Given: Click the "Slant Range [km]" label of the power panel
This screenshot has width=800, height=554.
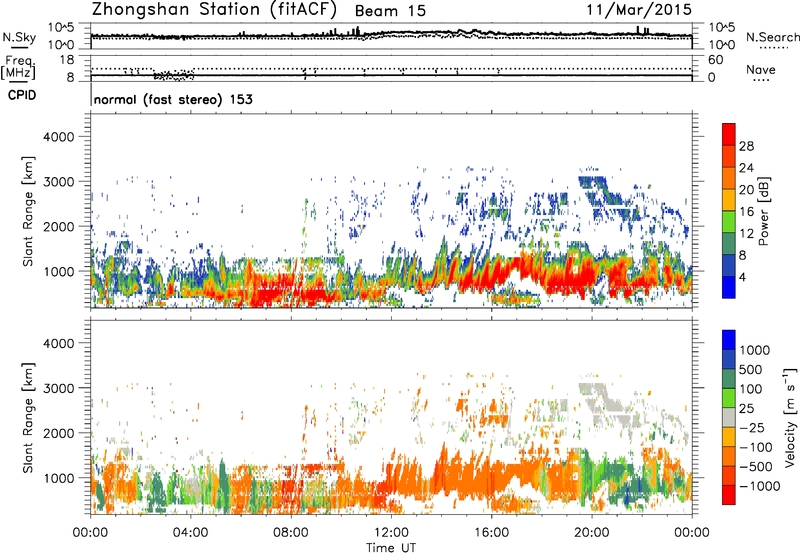Looking at the screenshot, I should [x=28, y=211].
